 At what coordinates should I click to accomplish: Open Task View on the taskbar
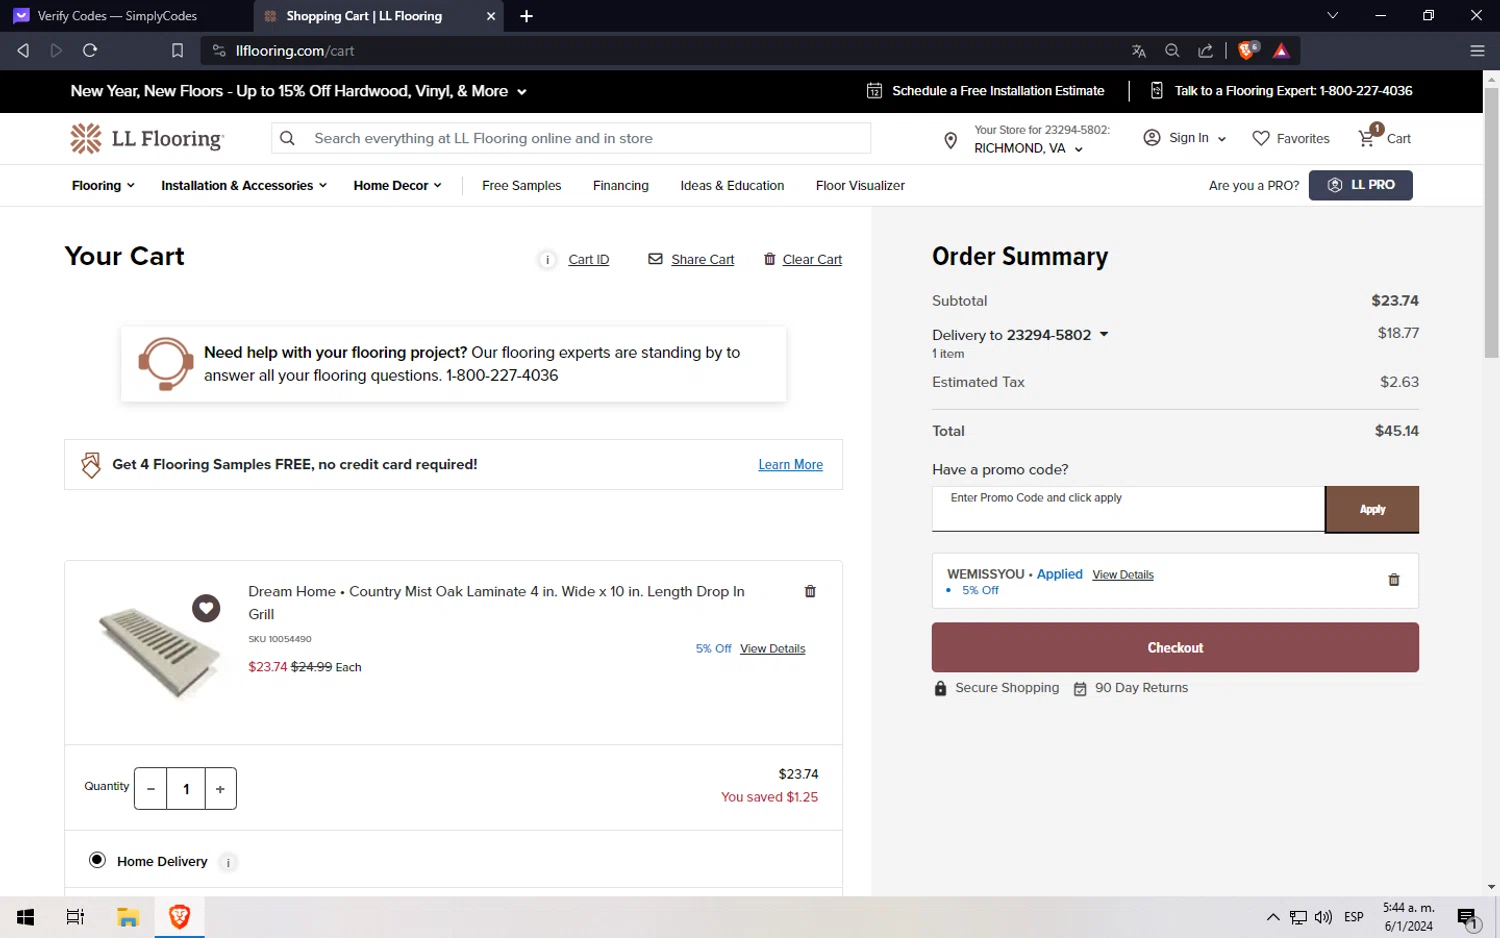[75, 917]
